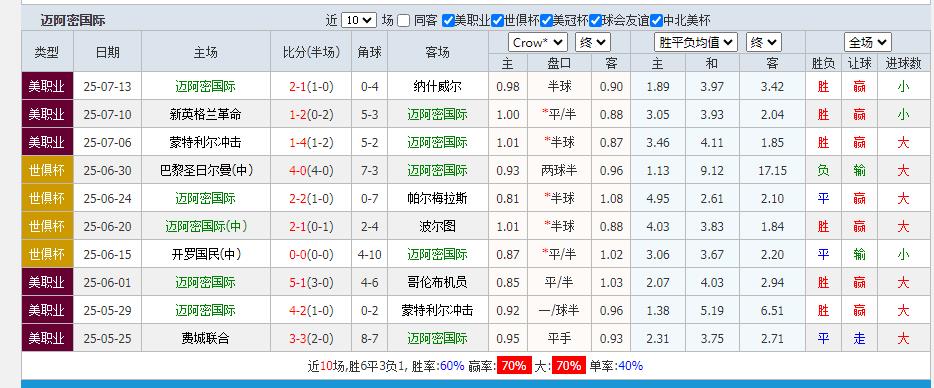Click score 2-1(1-0) on 25-07-13
This screenshot has height=388, width=934.
(x=311, y=86)
